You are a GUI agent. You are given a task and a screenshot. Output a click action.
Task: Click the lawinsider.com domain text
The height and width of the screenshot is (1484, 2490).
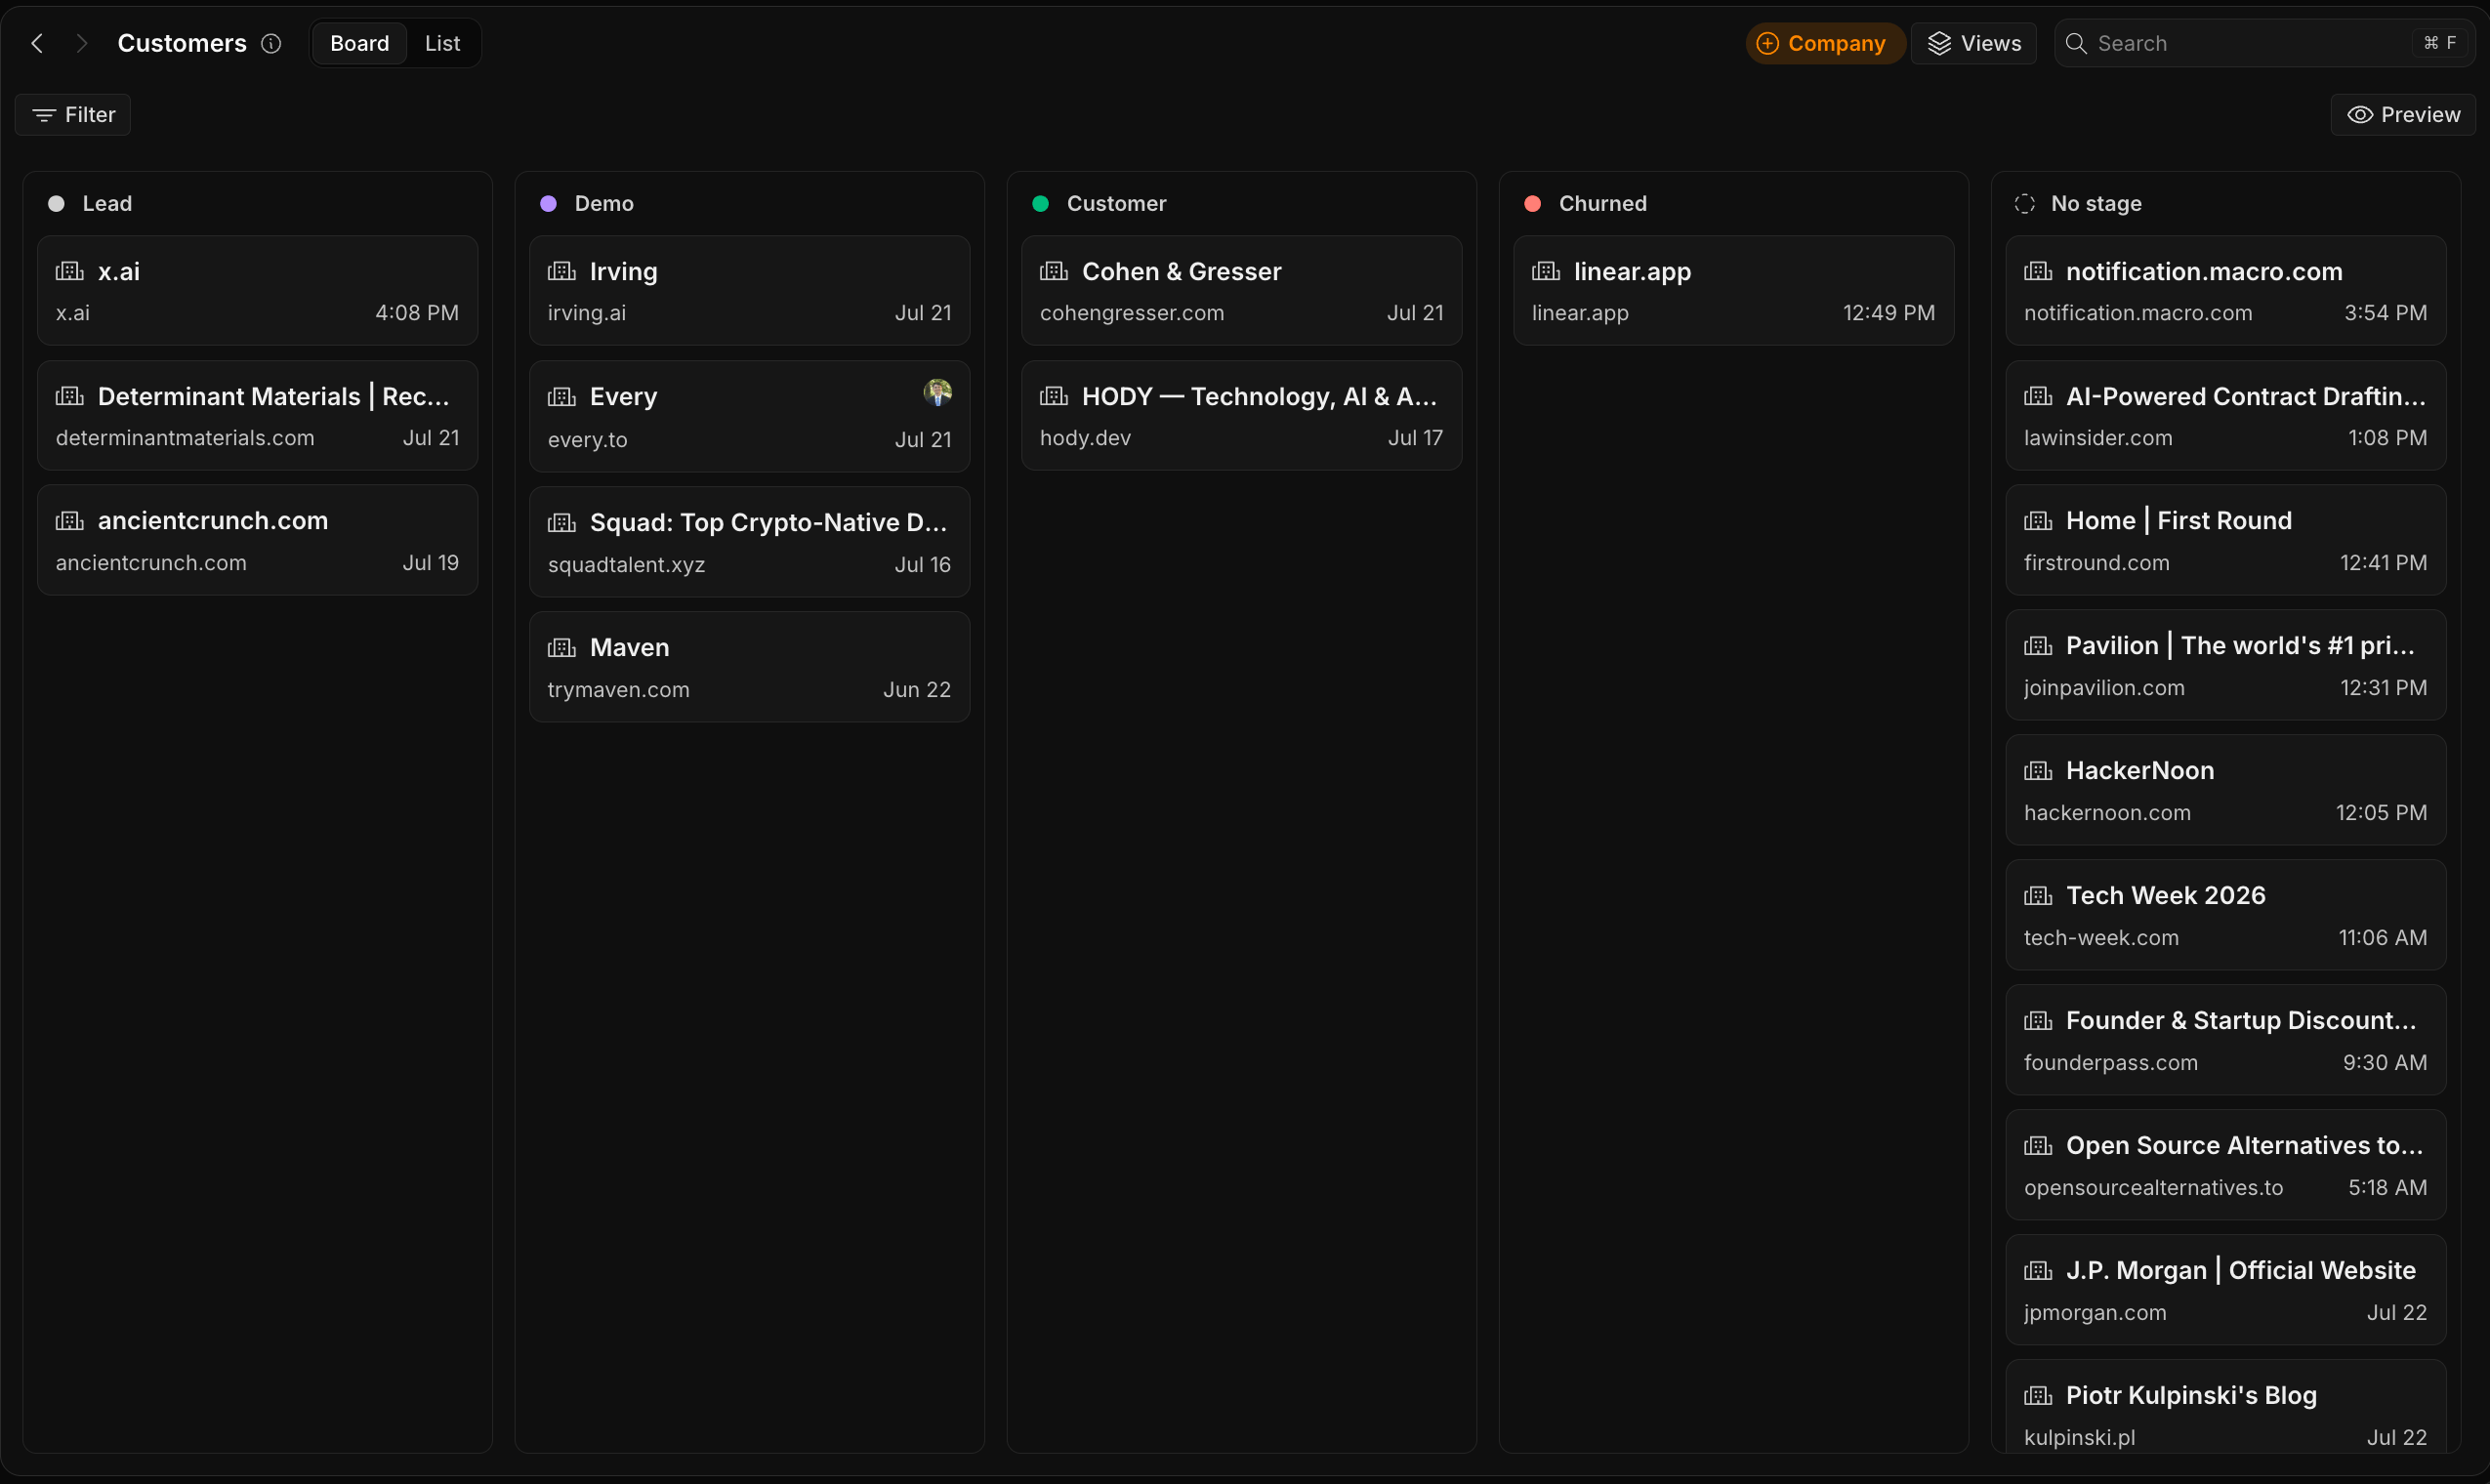pos(2098,438)
